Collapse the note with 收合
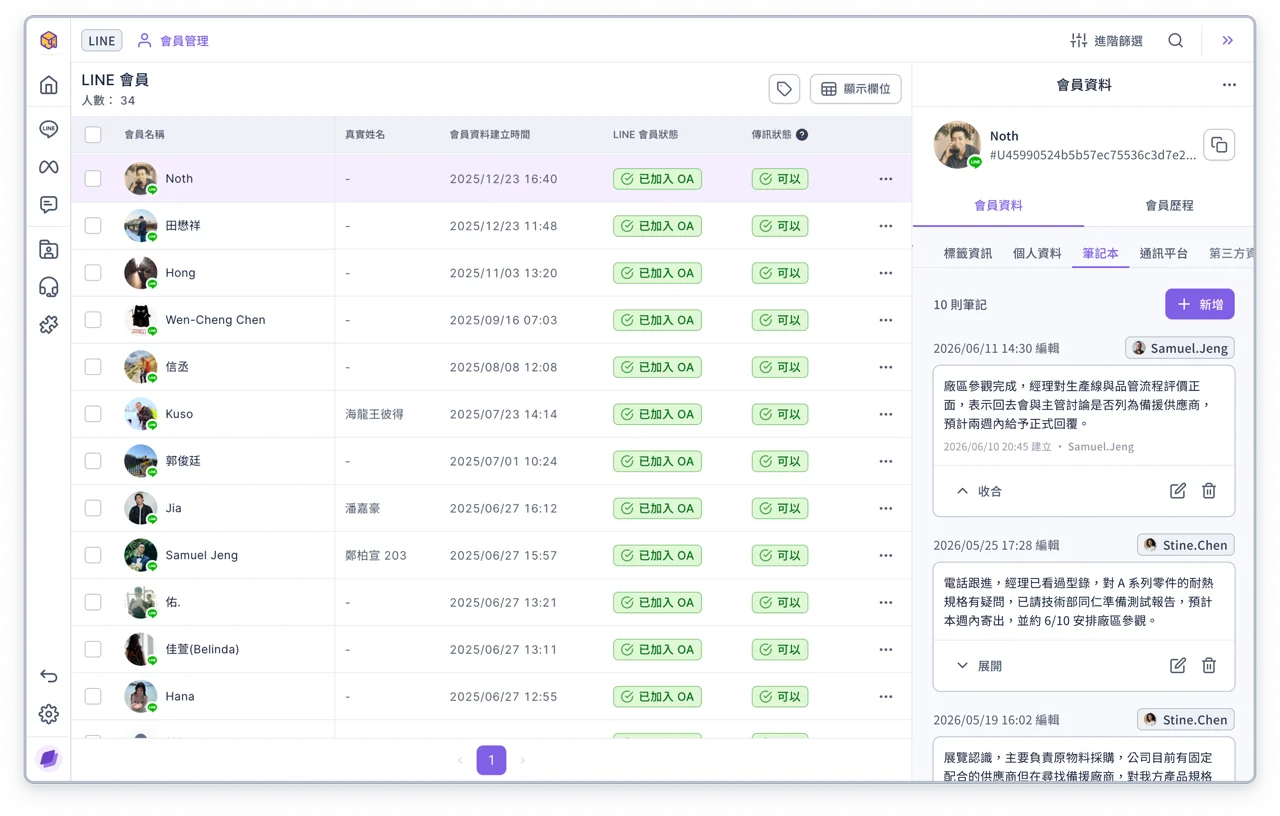The image size is (1280, 816). coord(979,491)
